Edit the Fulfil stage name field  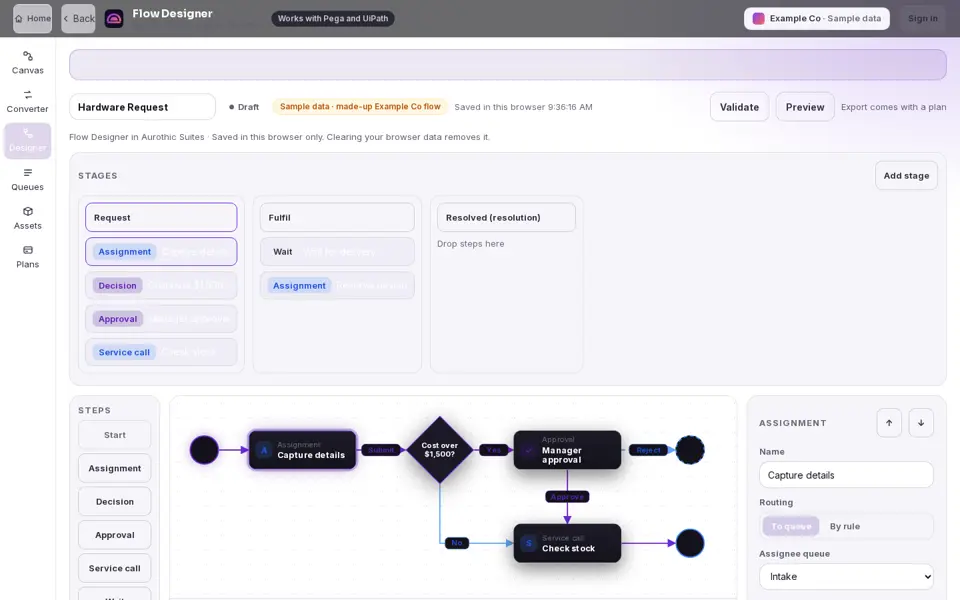(337, 217)
